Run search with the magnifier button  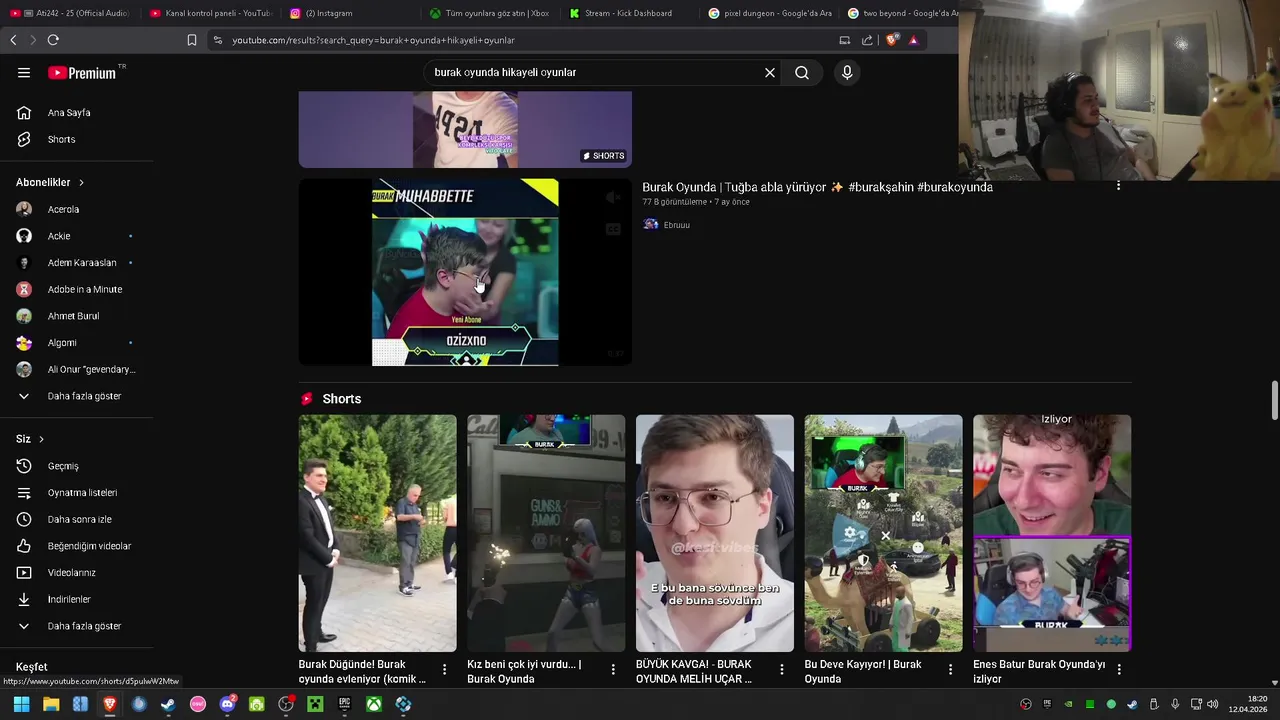click(802, 73)
